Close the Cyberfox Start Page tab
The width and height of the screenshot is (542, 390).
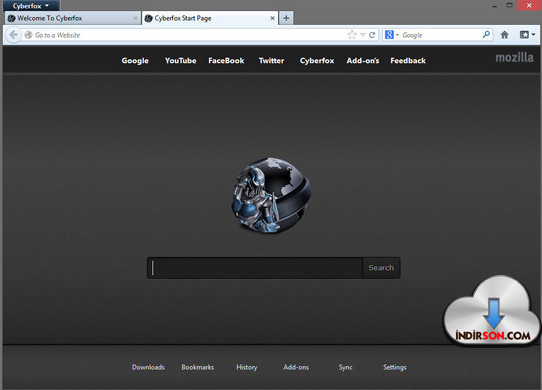[272, 18]
